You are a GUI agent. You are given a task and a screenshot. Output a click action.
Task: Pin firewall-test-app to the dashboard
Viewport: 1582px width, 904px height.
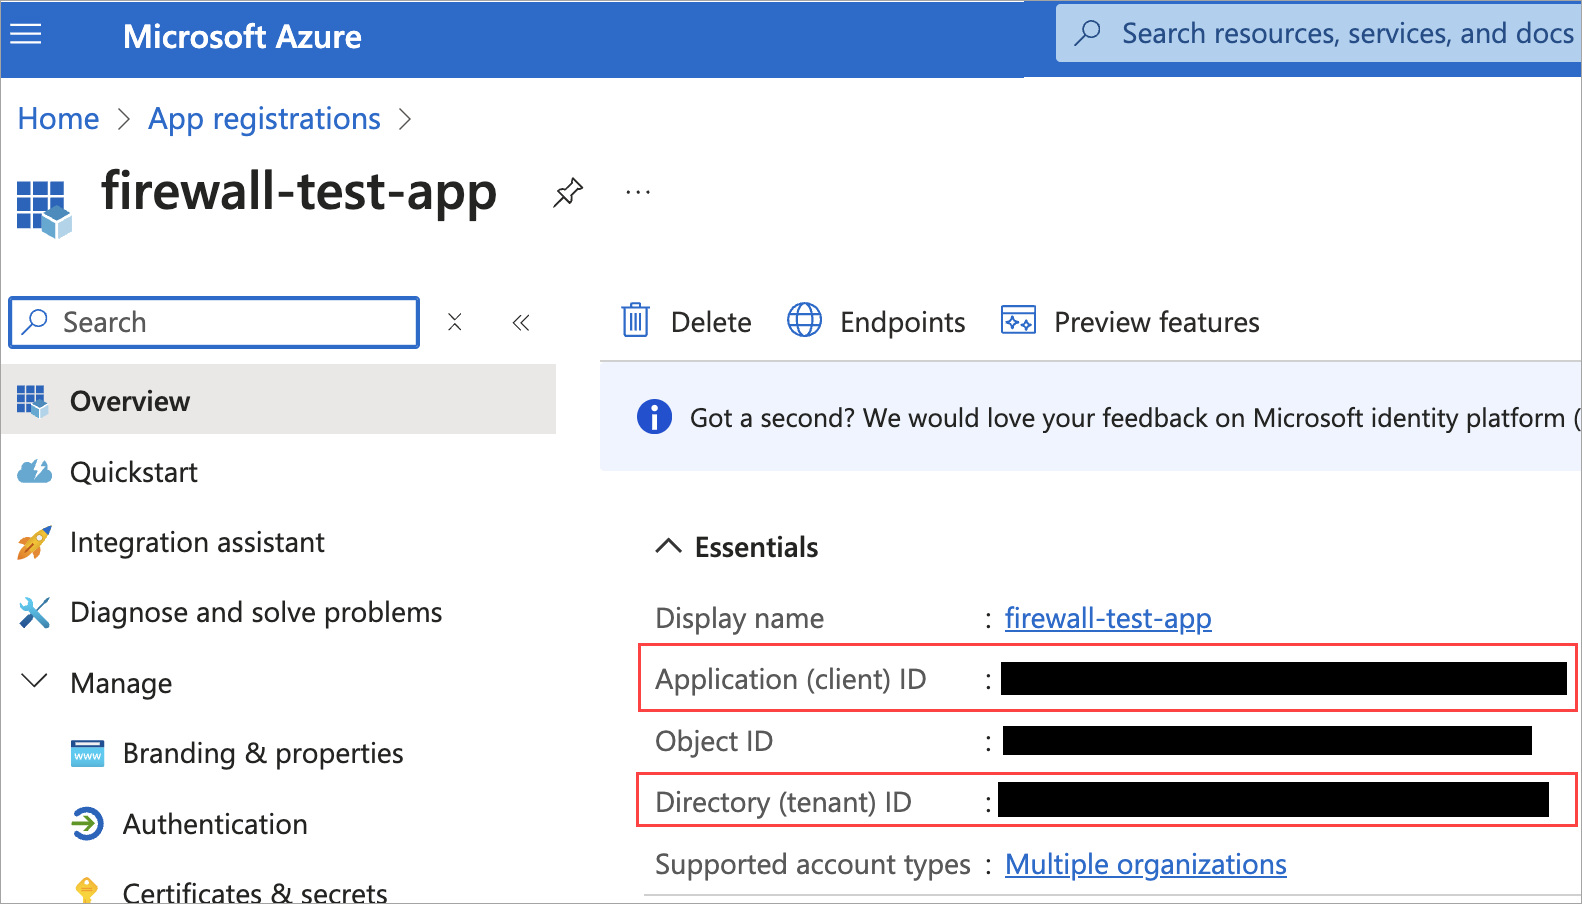click(x=568, y=192)
